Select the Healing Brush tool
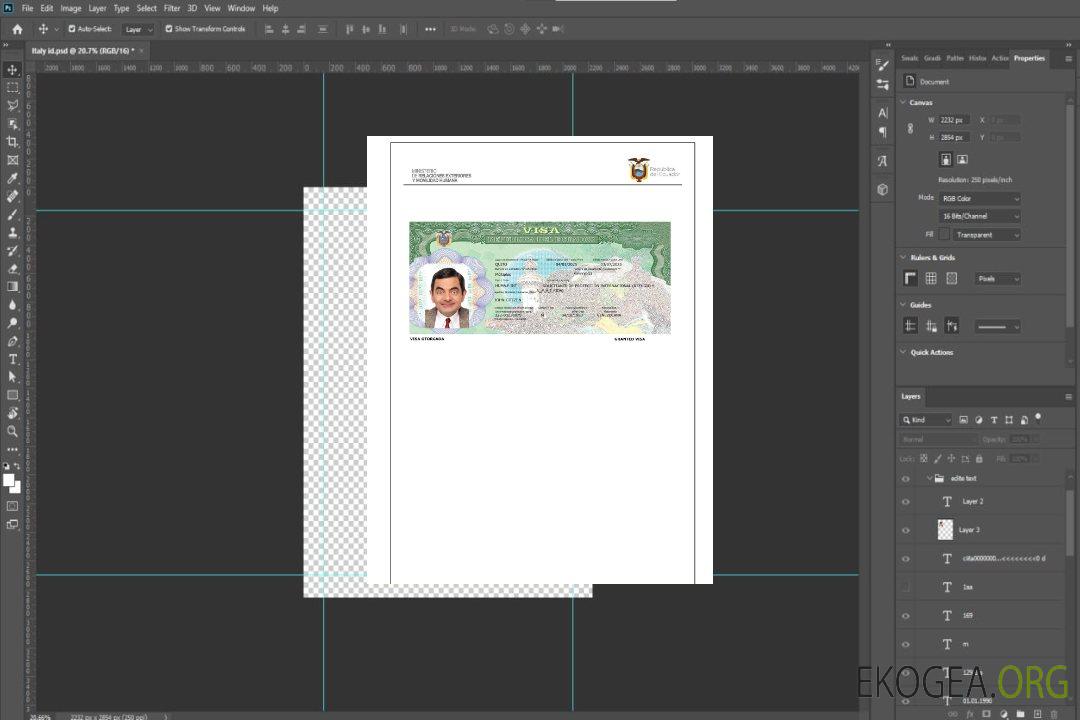Screen dimensions: 1080x720 12,196
